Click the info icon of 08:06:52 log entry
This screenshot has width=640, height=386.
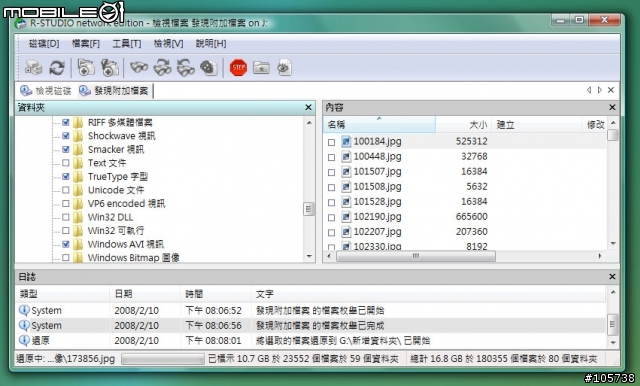pyautogui.click(x=24, y=311)
